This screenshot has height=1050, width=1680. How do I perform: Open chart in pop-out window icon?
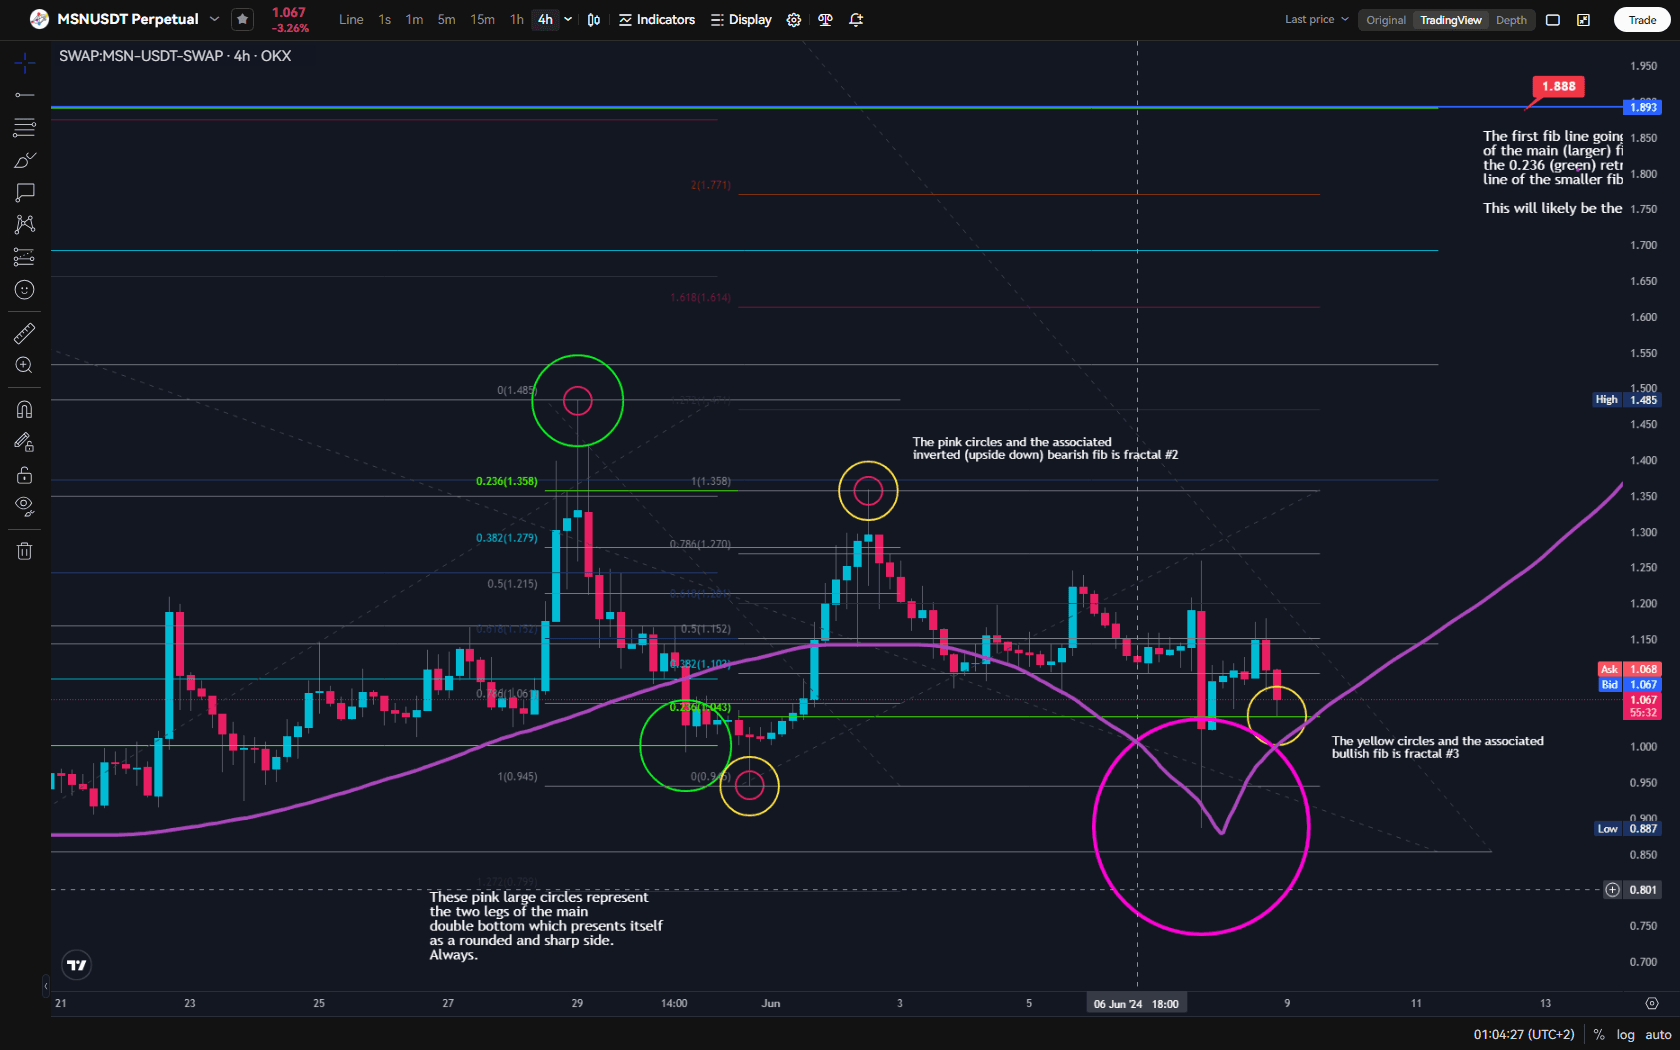click(1584, 20)
